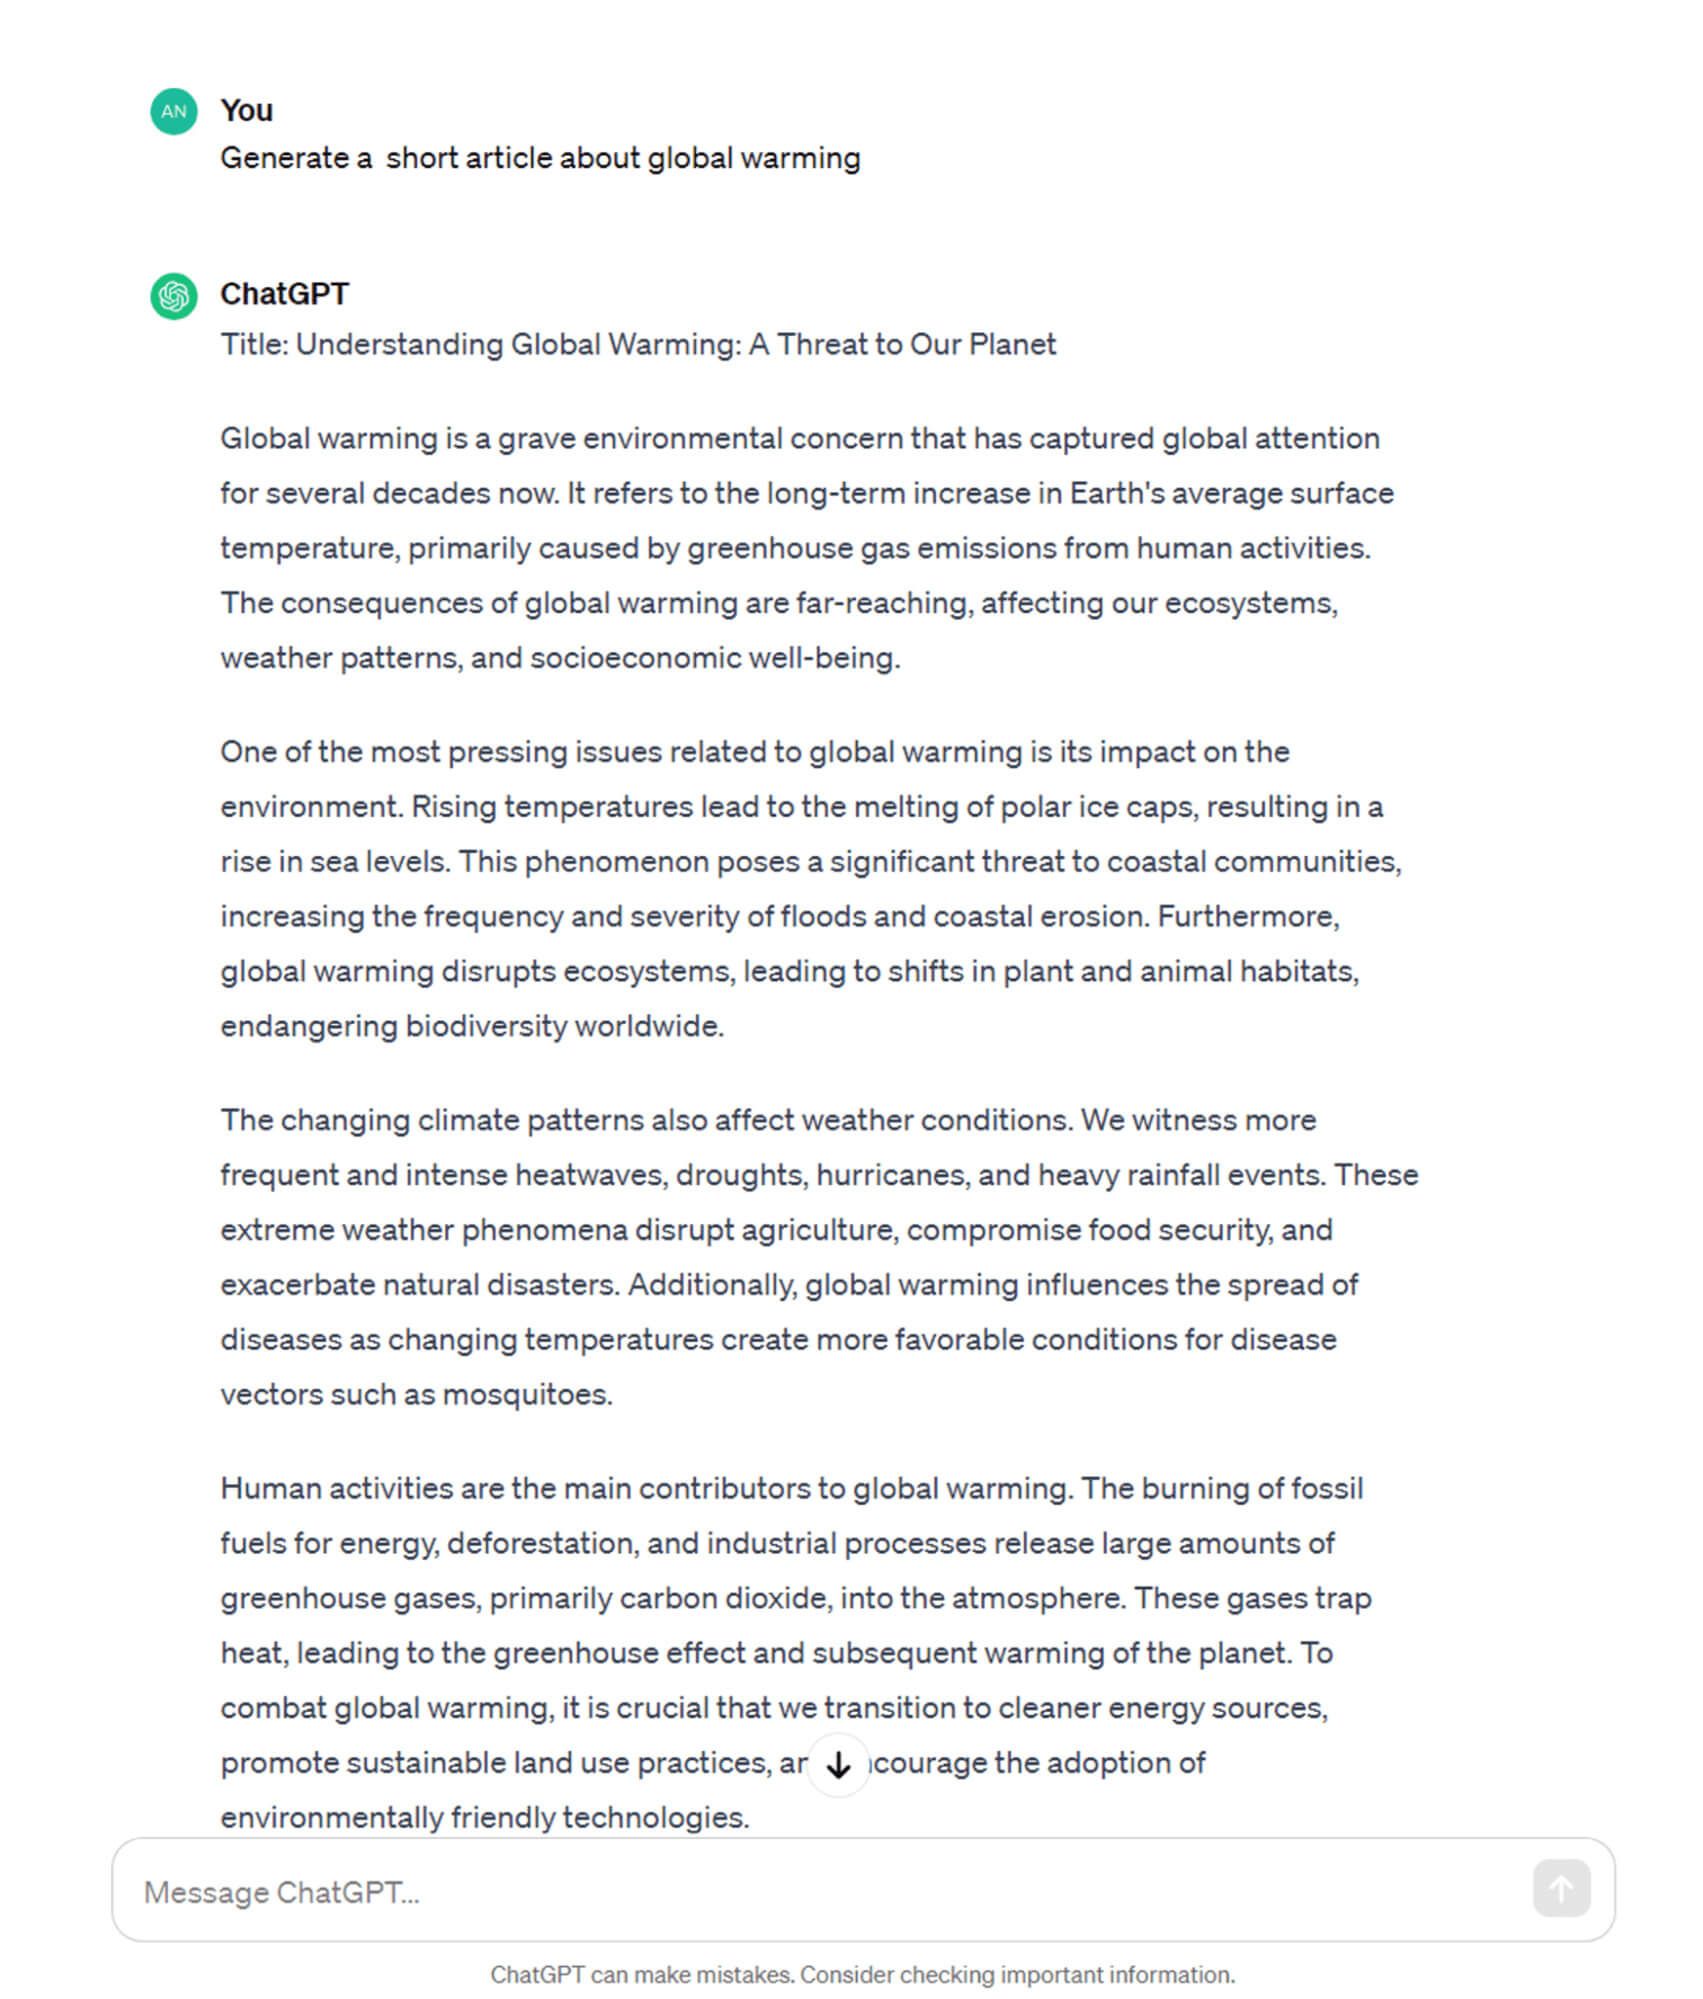Click the "ChatGPT can make mistakes" disclaimer
The height and width of the screenshot is (1999, 1703).
click(862, 1975)
